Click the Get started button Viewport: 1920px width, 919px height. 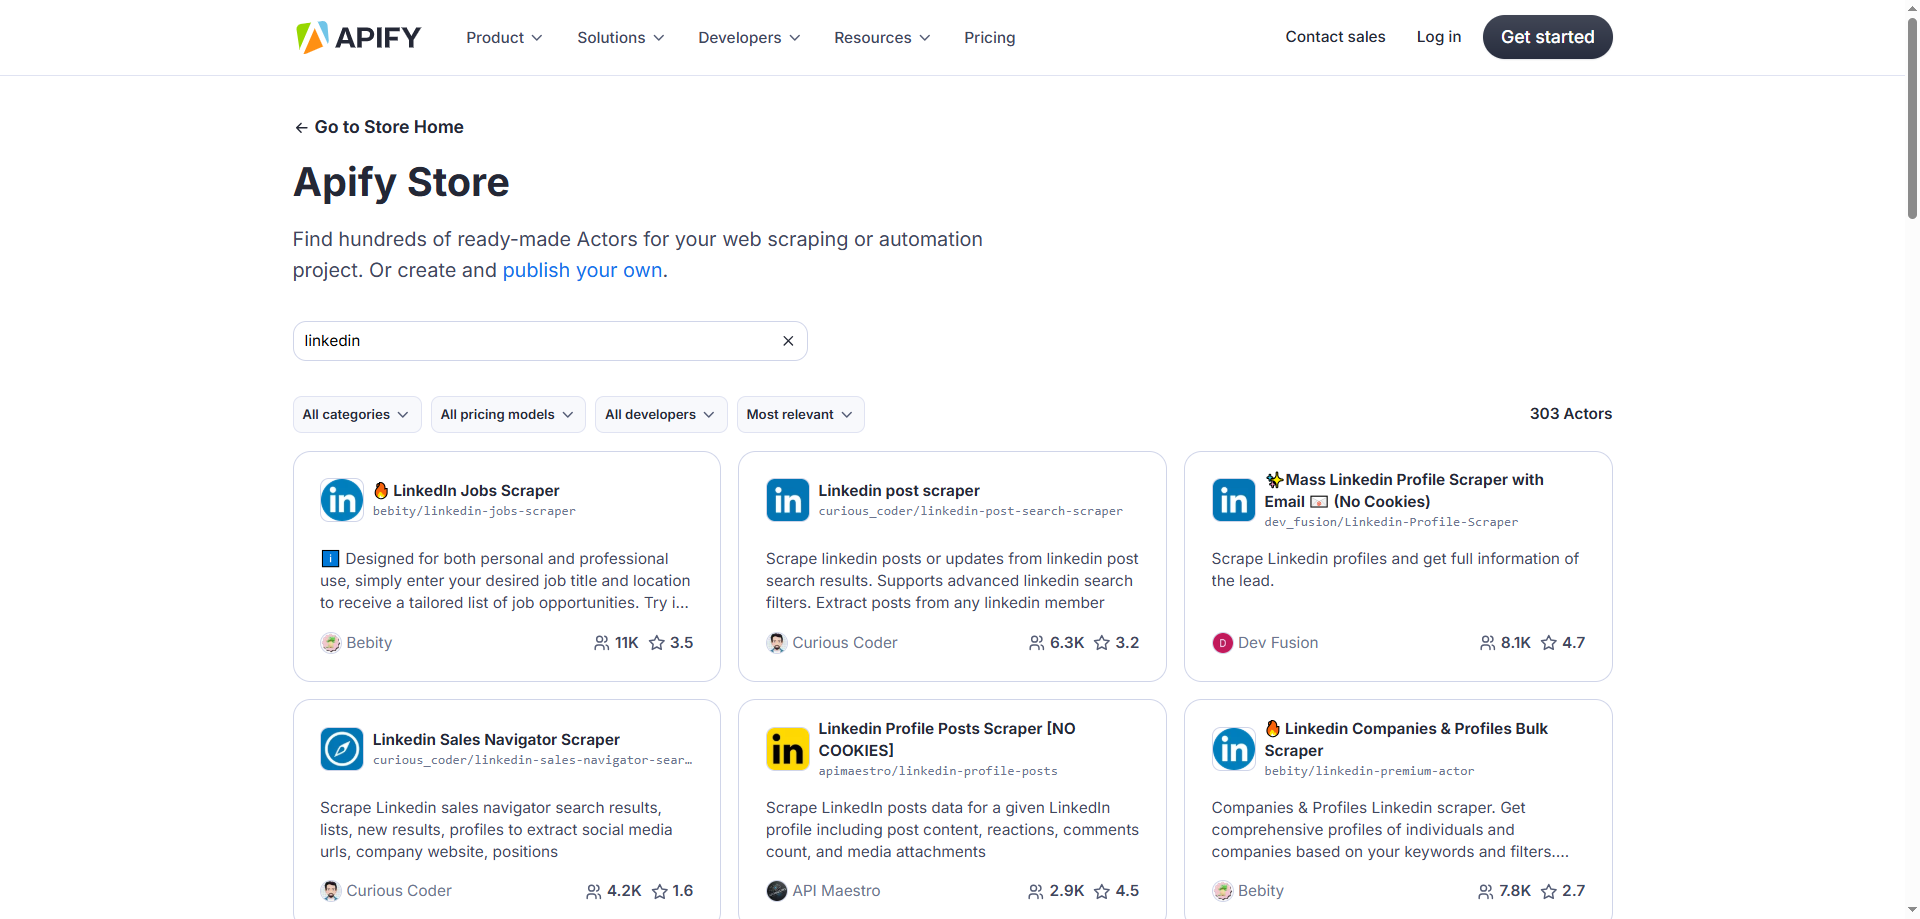(1547, 37)
